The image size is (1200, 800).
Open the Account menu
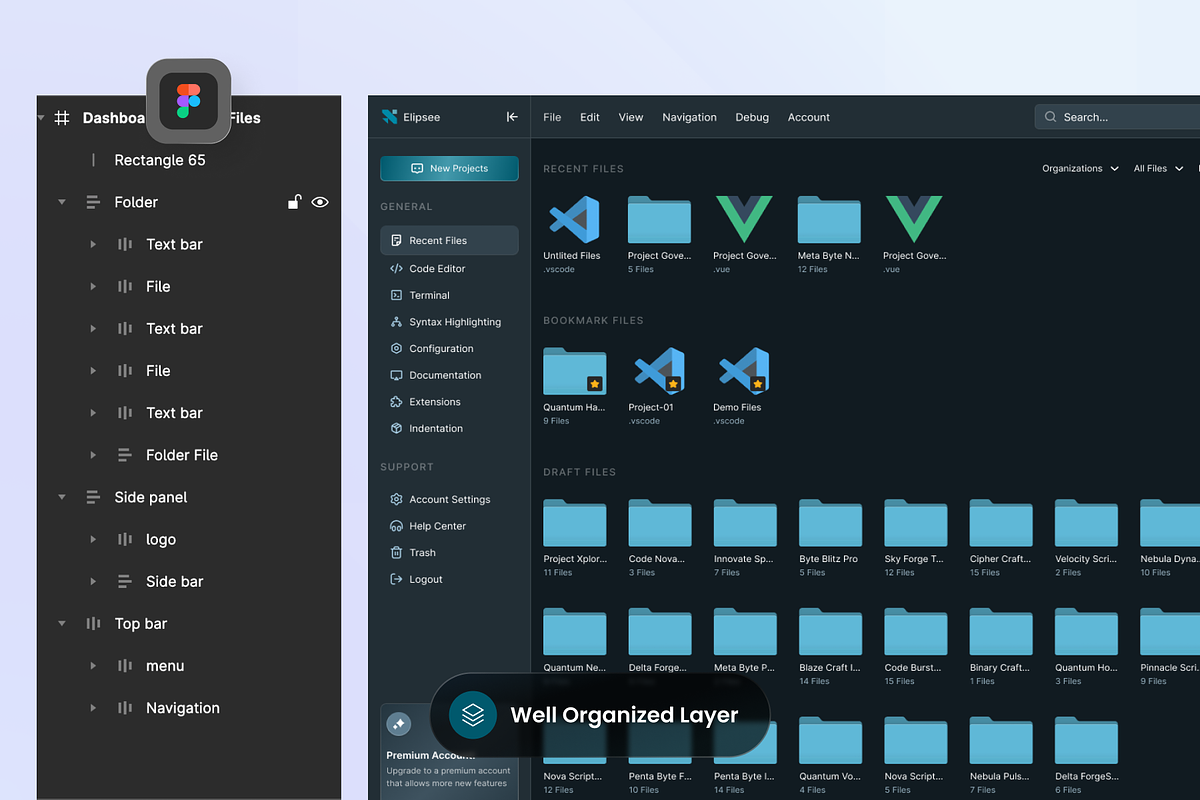tap(809, 117)
